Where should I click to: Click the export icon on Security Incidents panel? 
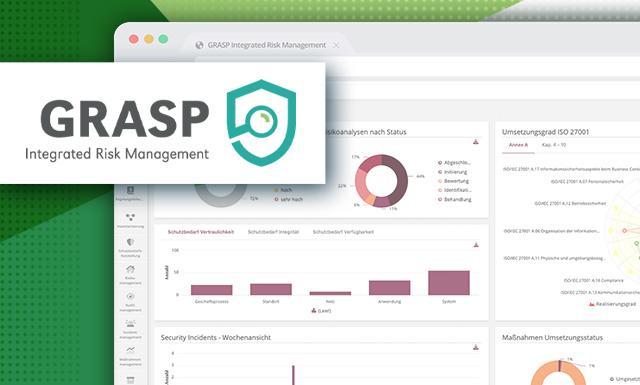click(476, 347)
